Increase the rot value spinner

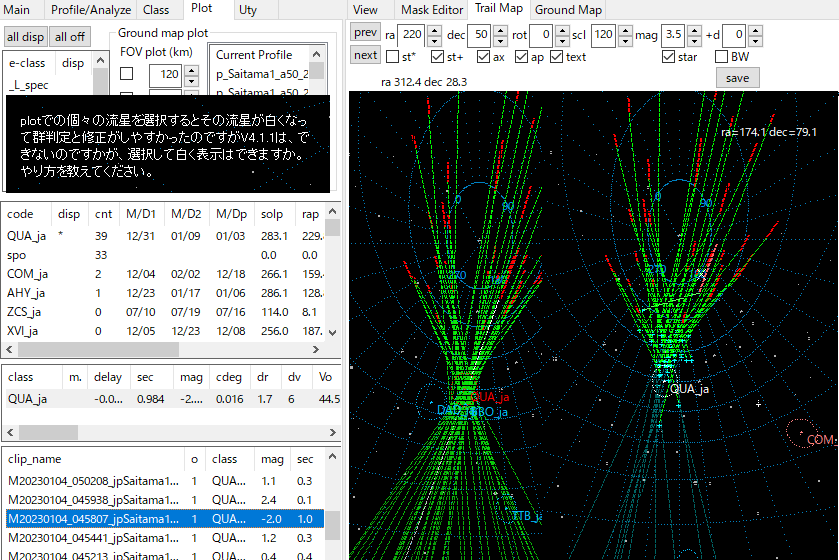(x=562, y=30)
